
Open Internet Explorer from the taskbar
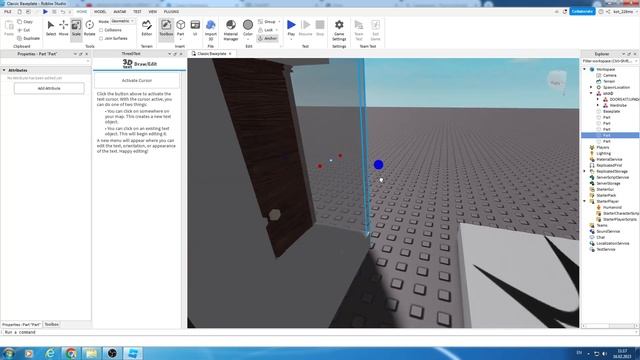pos(50,353)
